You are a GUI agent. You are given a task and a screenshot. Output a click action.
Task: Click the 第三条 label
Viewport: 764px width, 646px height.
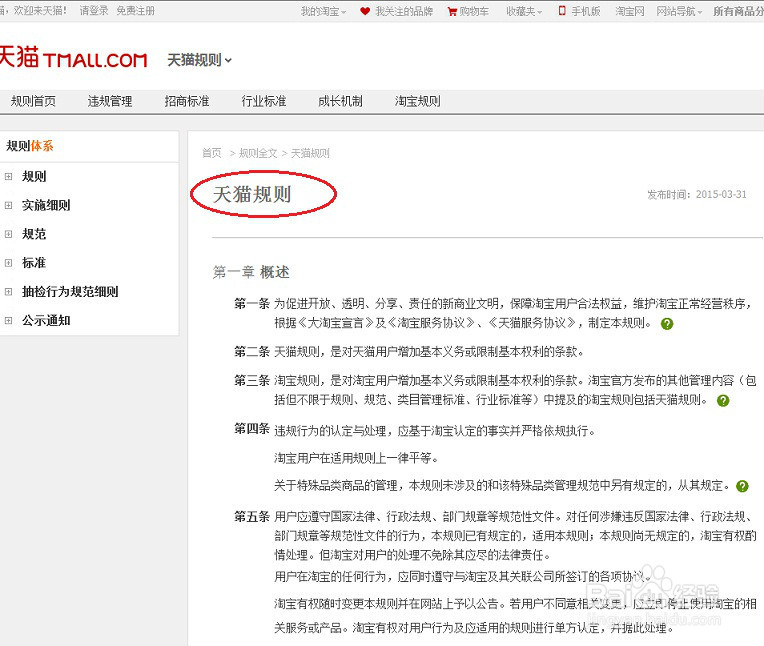pos(252,380)
